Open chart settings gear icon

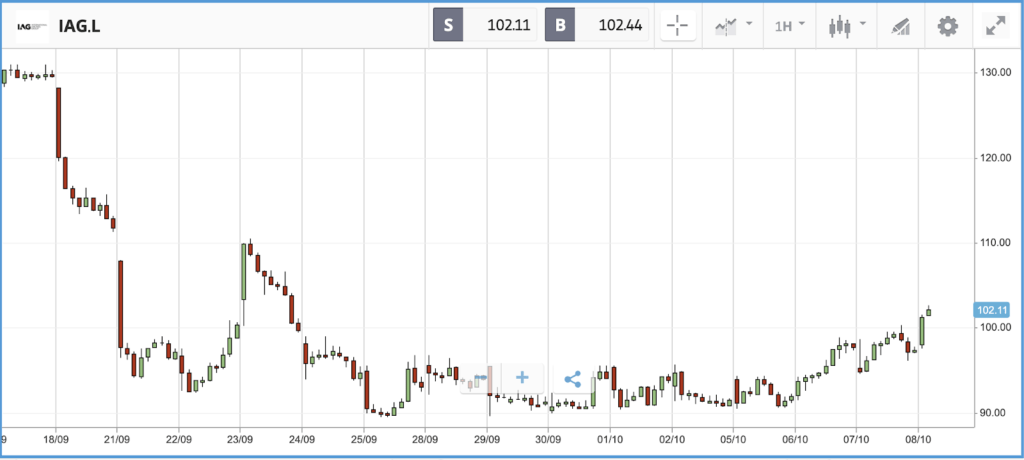[x=948, y=26]
